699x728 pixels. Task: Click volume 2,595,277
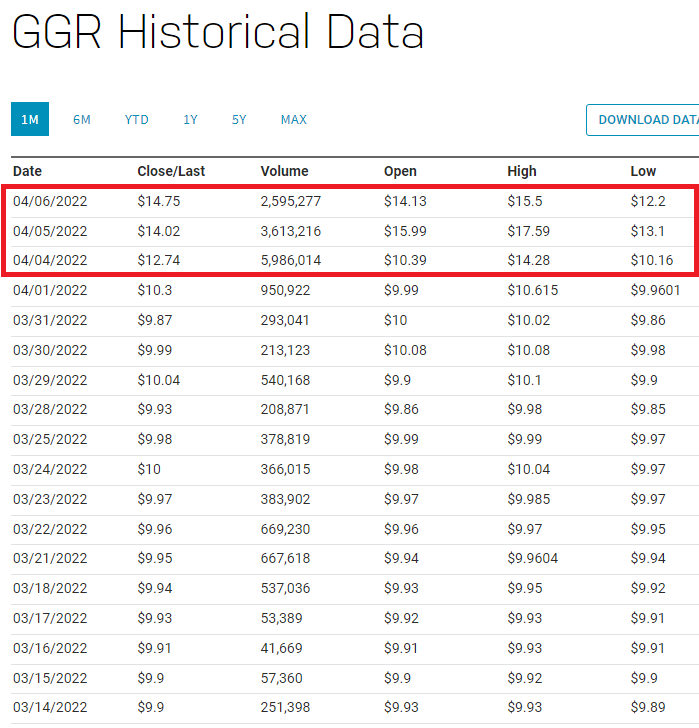[x=291, y=201]
